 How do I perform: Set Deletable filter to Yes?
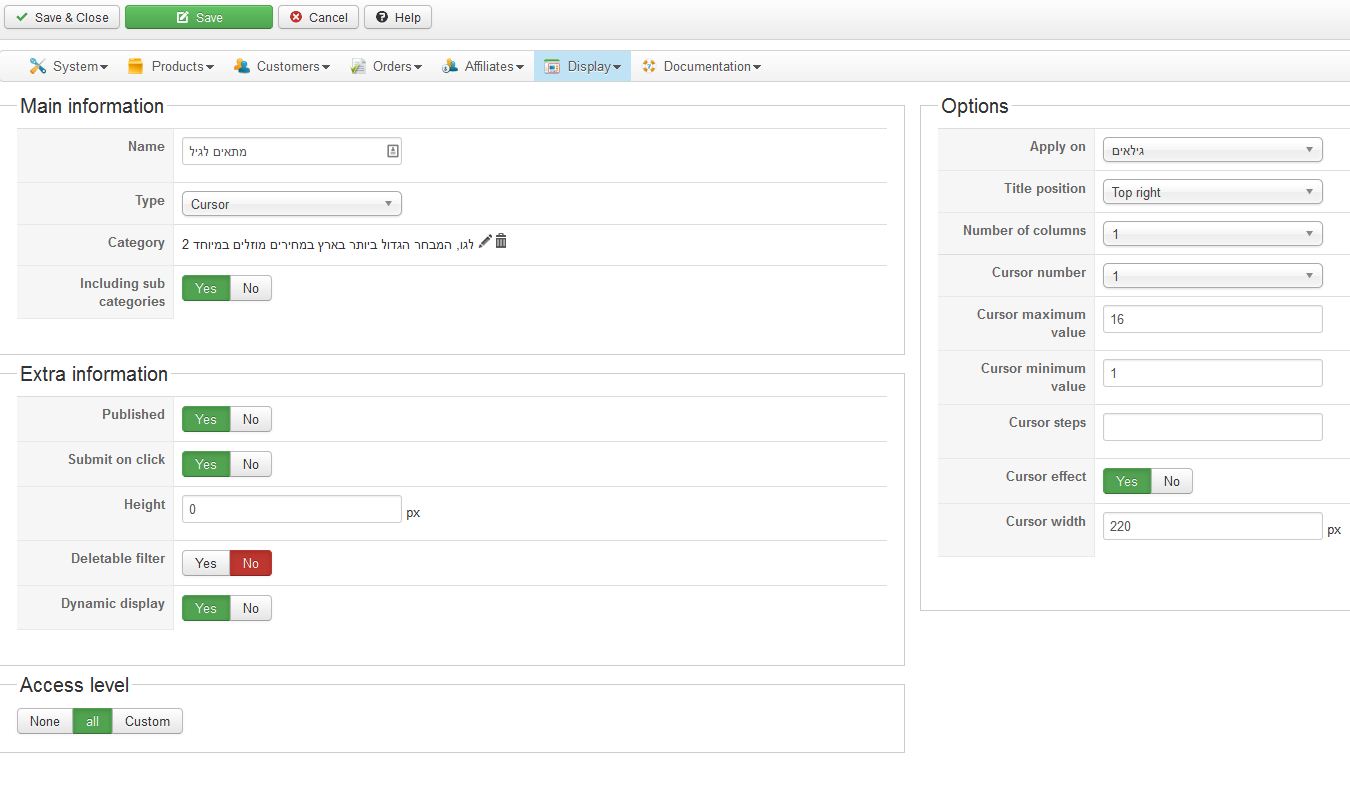tap(206, 564)
